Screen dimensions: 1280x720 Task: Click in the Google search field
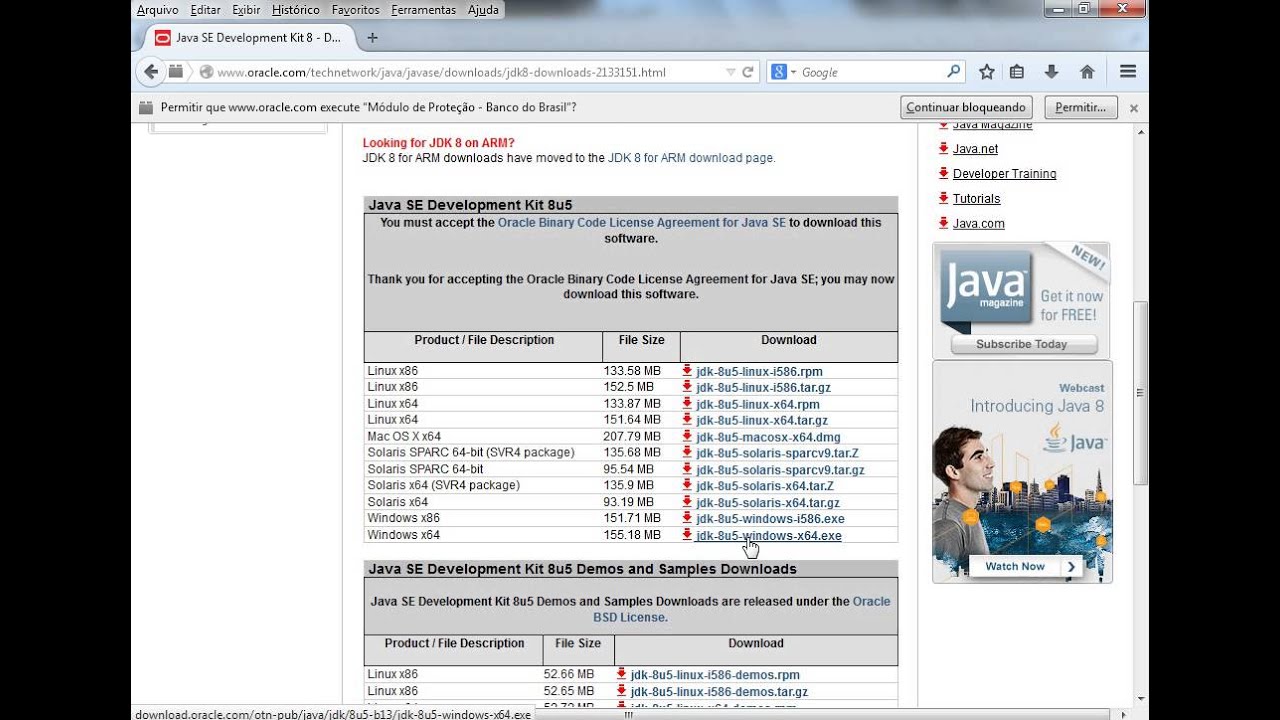(872, 72)
